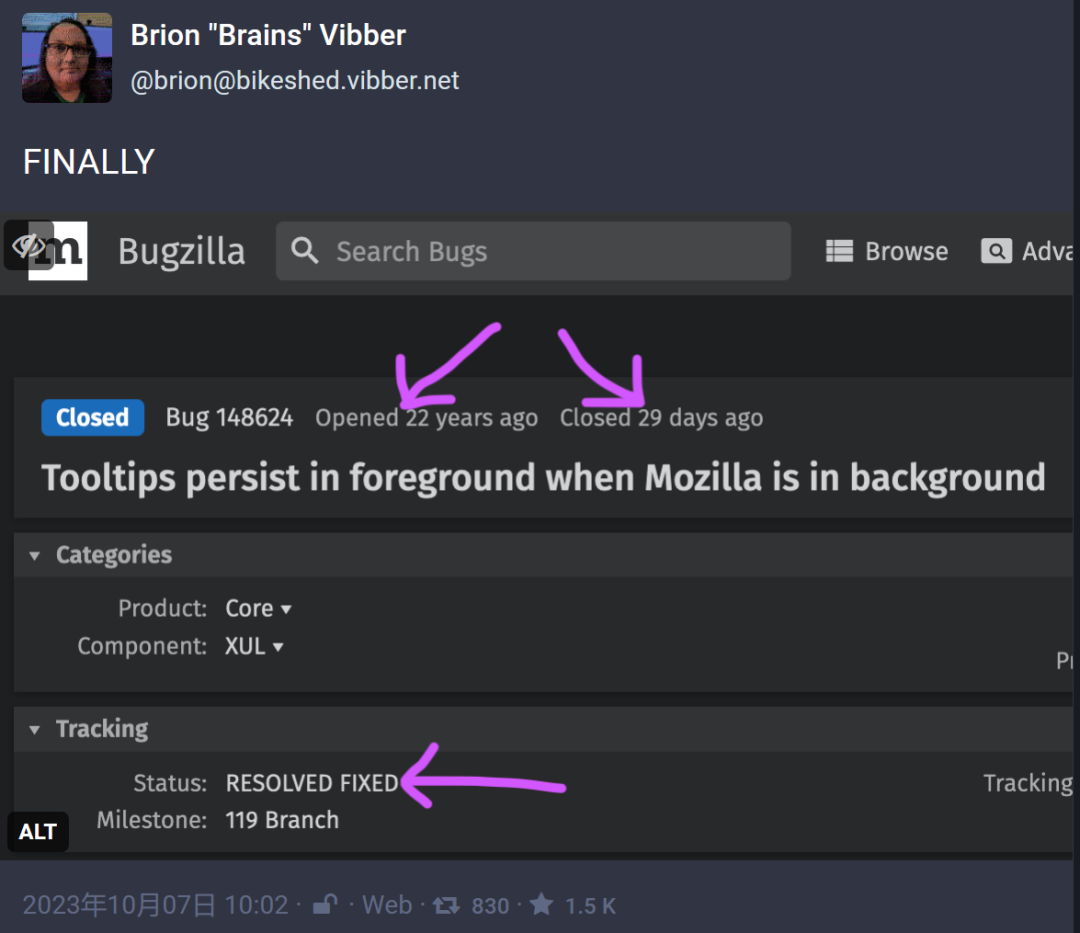Click the Browse list icon
1080x933 pixels.
tap(839, 251)
